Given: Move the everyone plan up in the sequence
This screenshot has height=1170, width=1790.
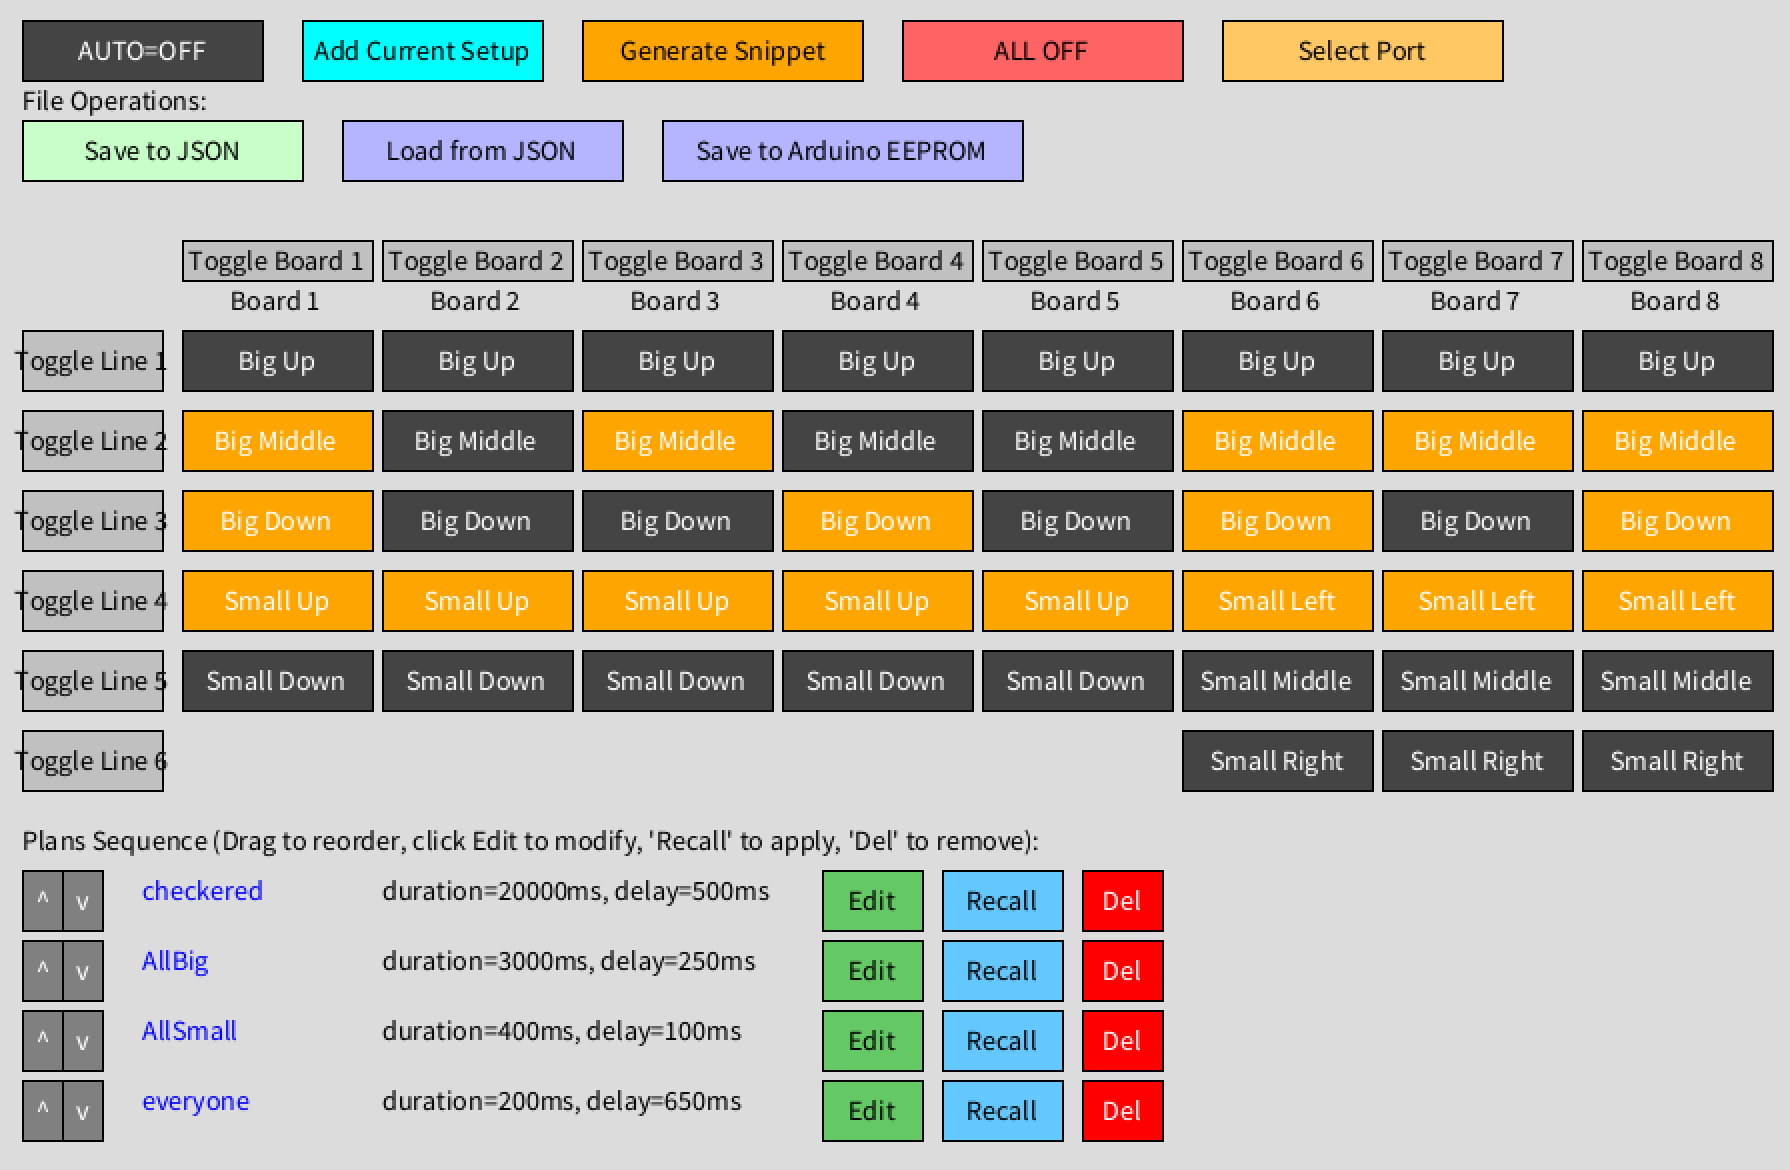Looking at the screenshot, I should point(43,1110).
